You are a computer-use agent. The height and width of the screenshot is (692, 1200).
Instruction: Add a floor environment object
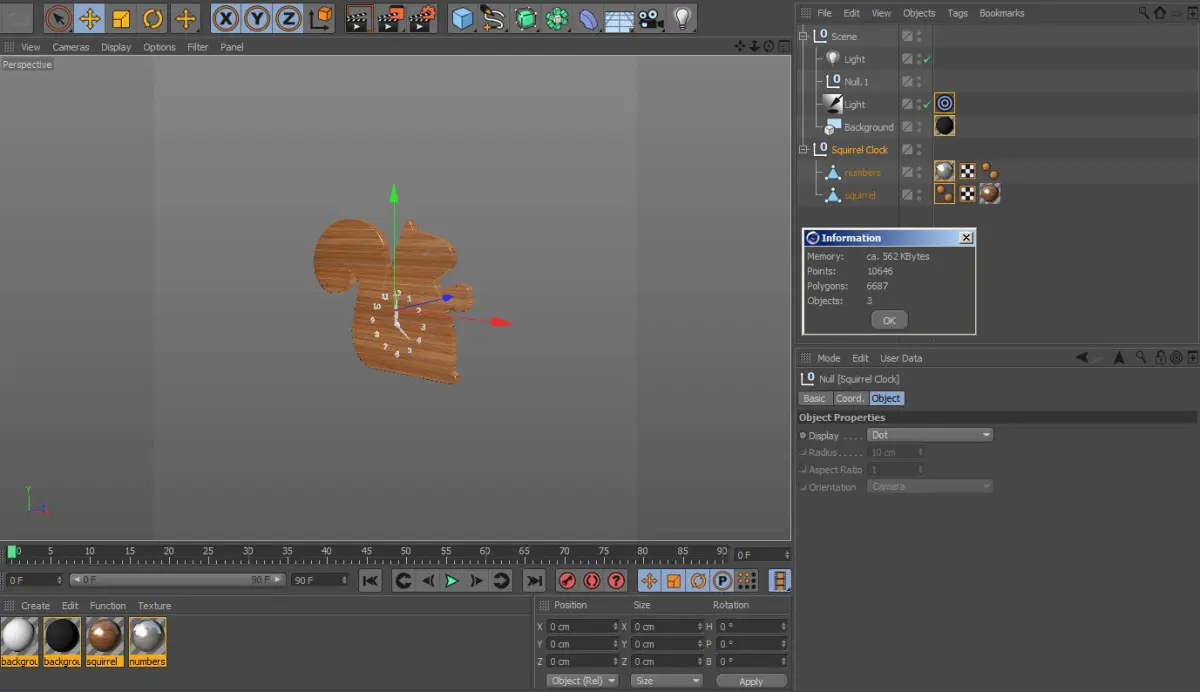[x=620, y=18]
